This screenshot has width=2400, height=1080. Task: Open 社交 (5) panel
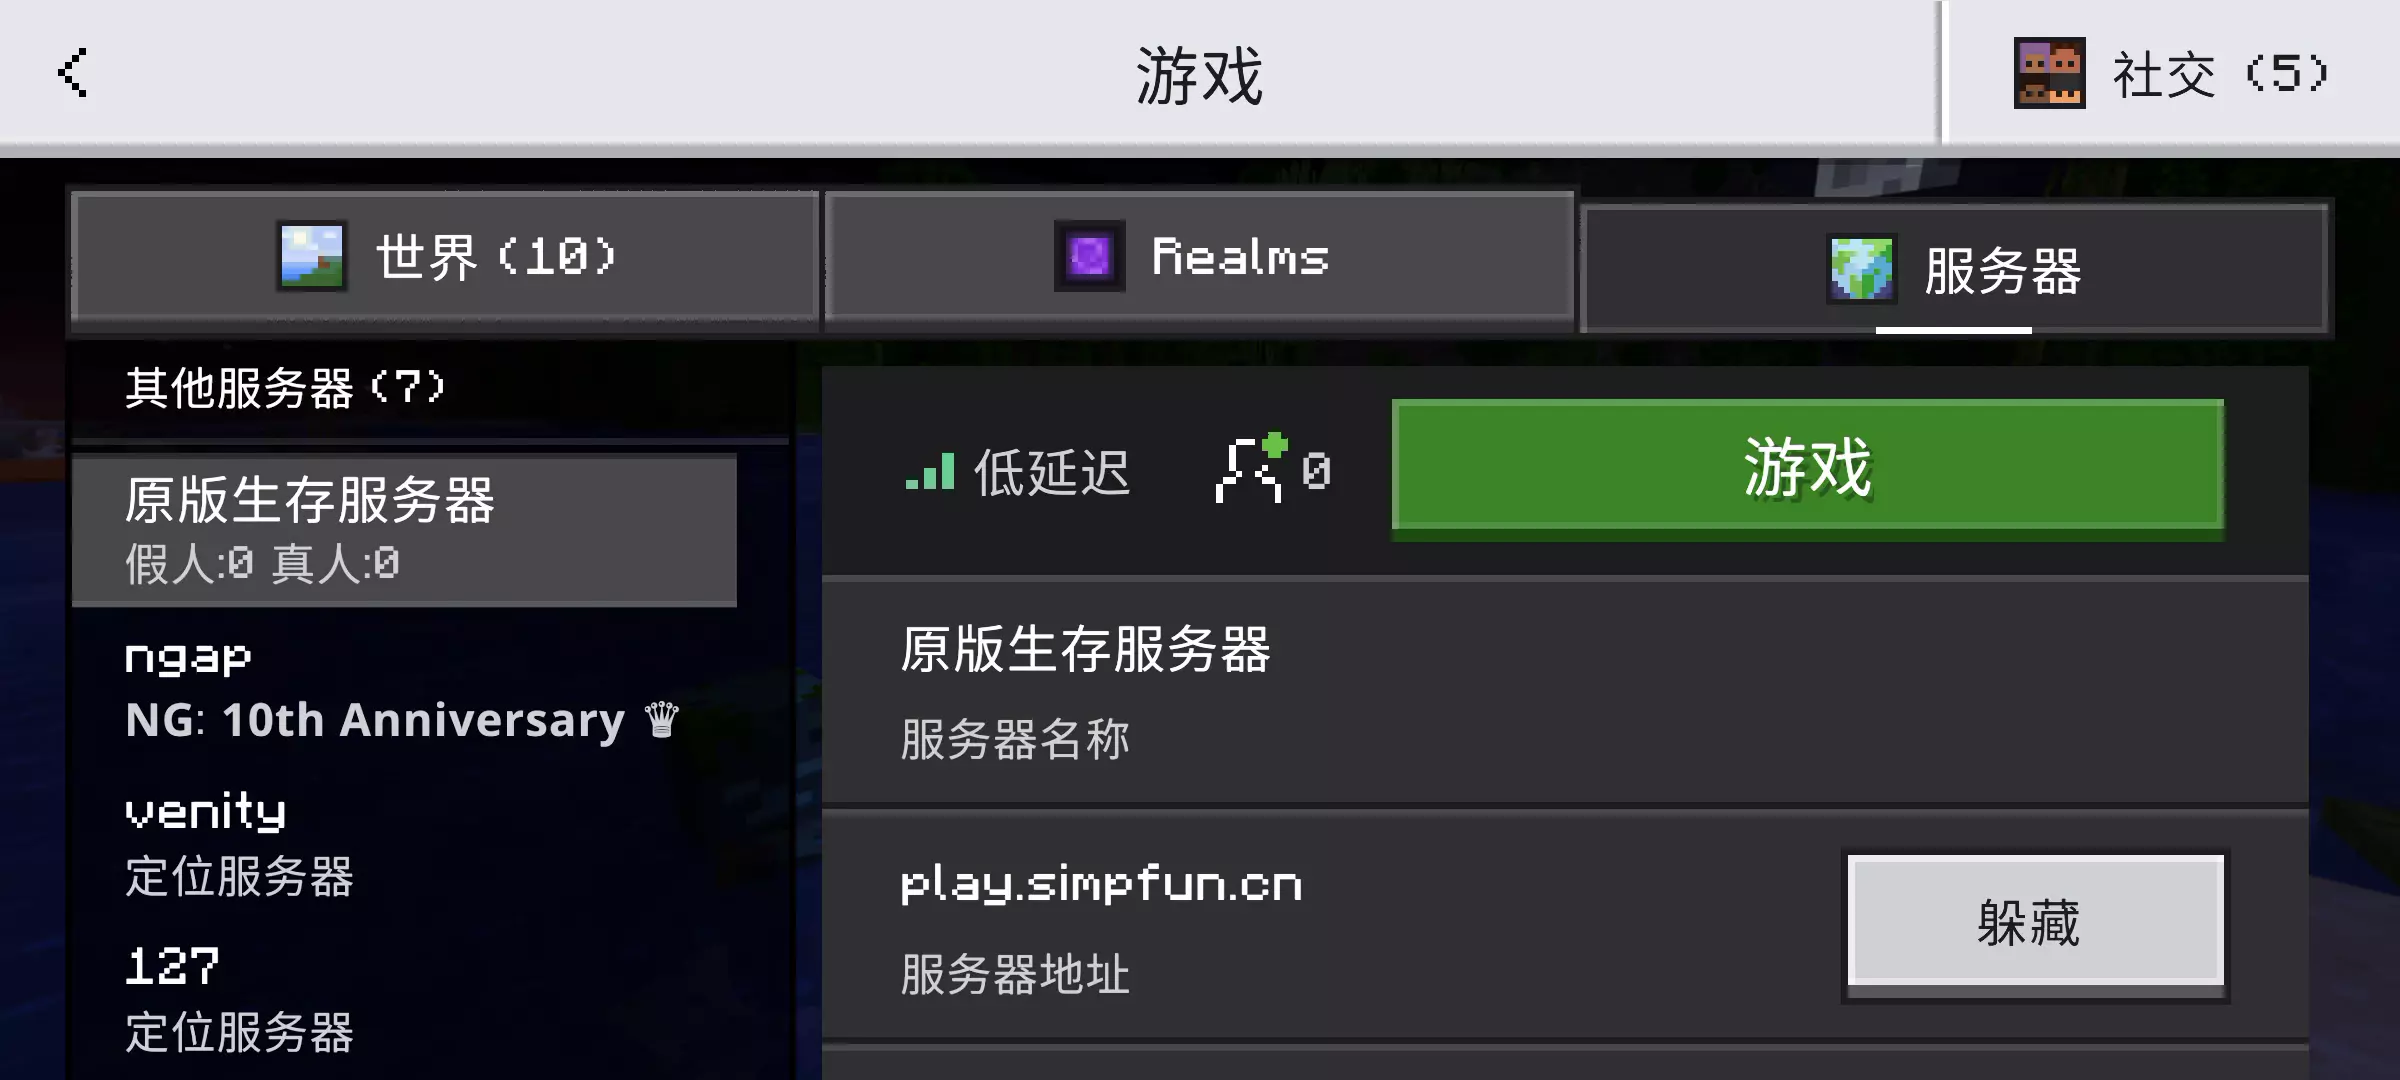2170,72
